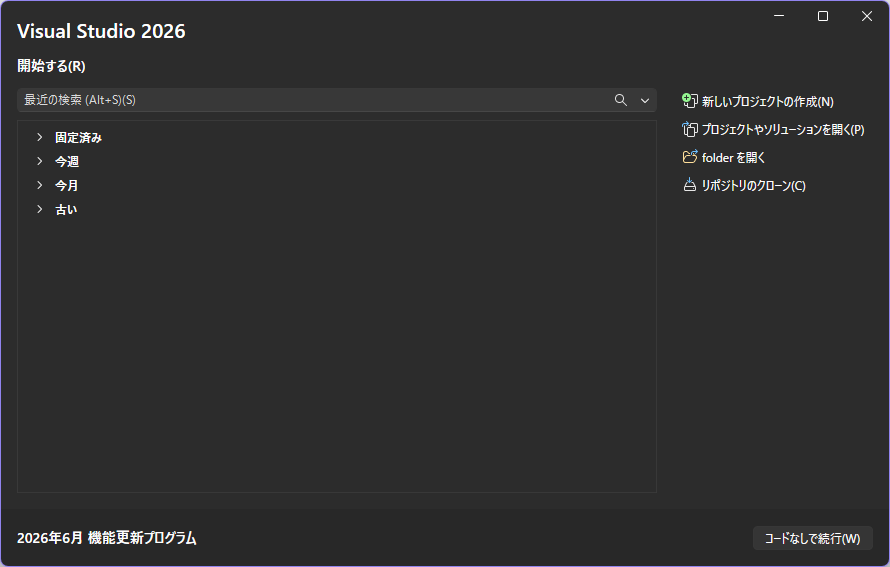Click 新しいプロジェクトの作成(N) link text
The height and width of the screenshot is (567, 890).
(x=767, y=102)
